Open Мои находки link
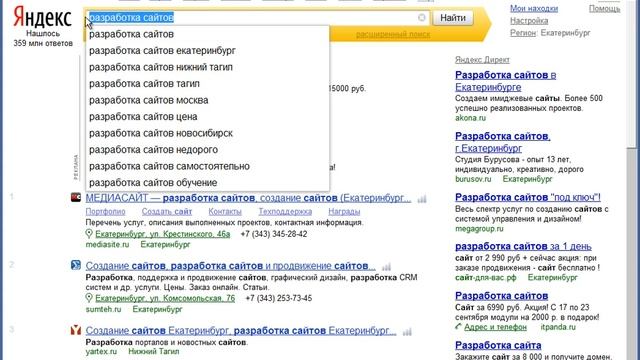This screenshot has height=360, width=640. point(534,8)
